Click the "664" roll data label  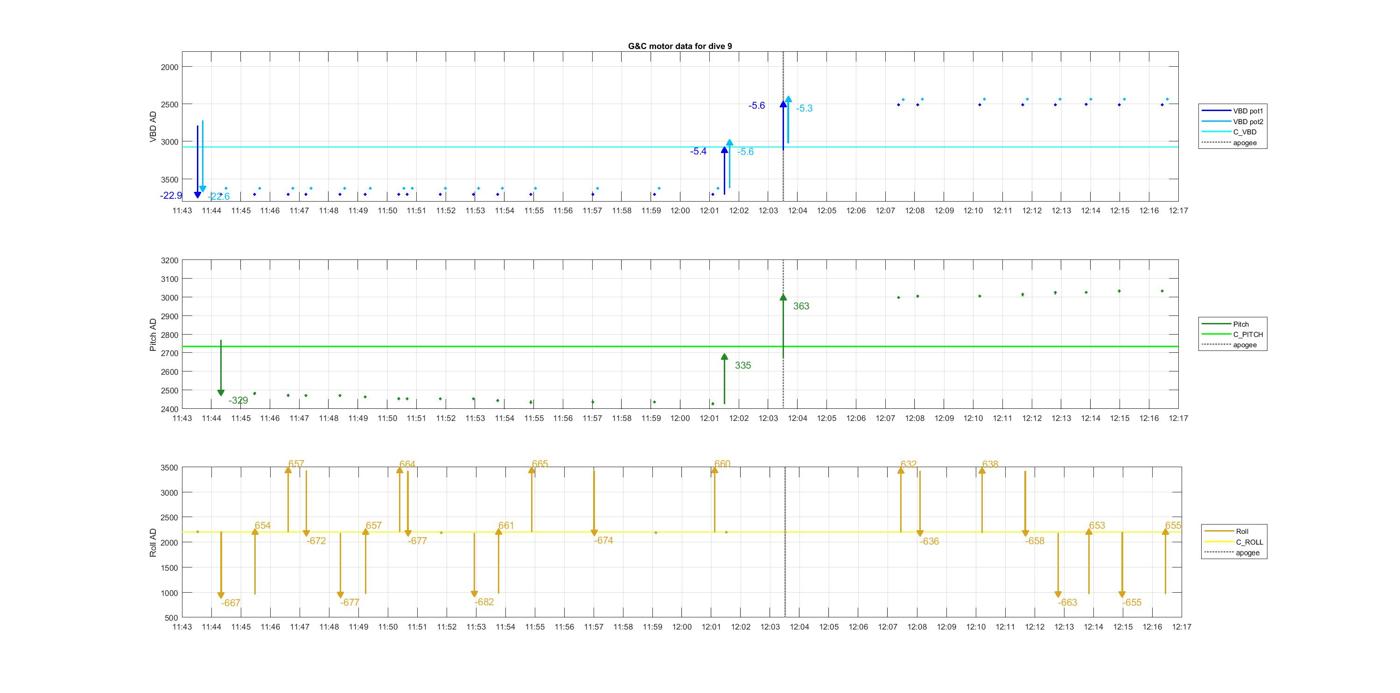[x=407, y=464]
